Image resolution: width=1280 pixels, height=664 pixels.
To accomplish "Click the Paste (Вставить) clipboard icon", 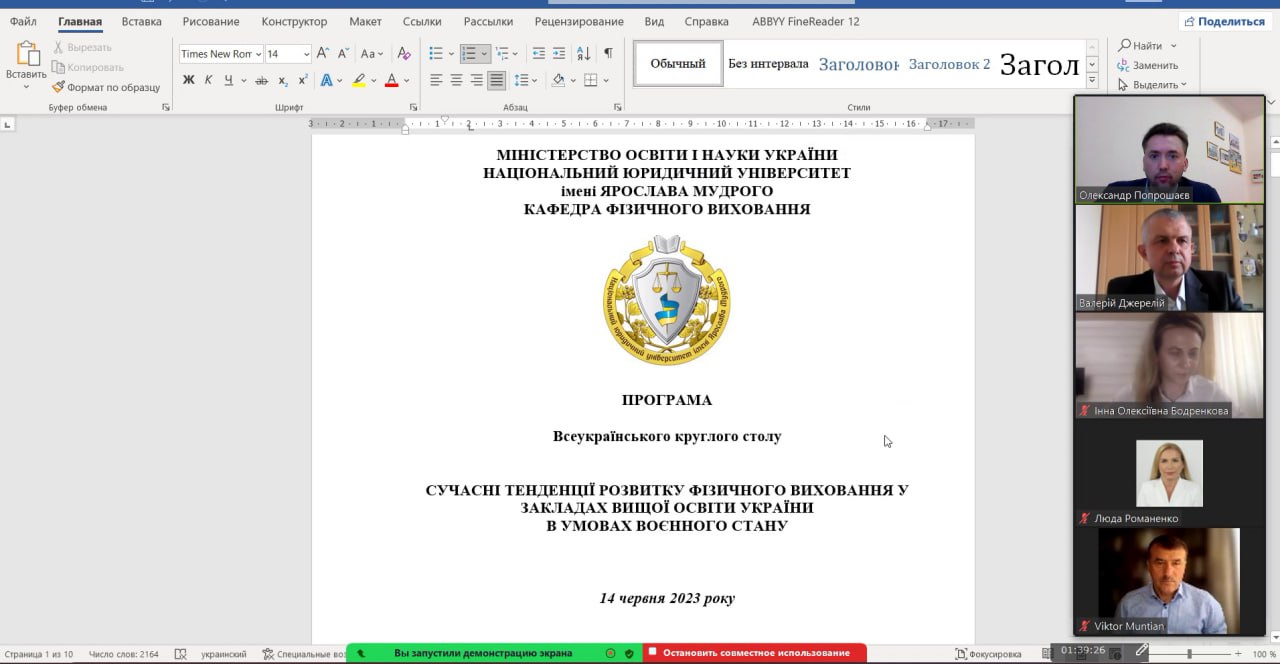I will click(26, 59).
